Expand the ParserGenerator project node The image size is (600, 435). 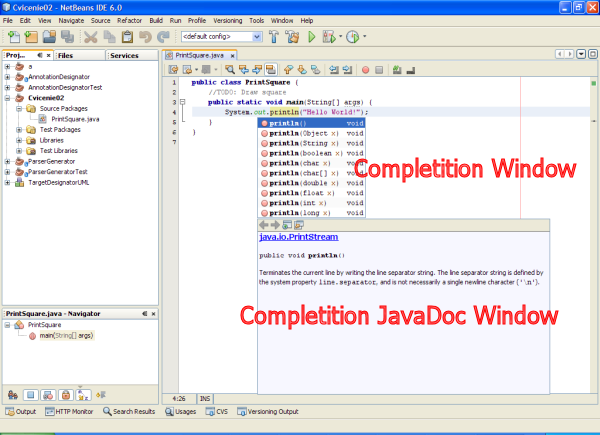pyautogui.click(x=7, y=161)
